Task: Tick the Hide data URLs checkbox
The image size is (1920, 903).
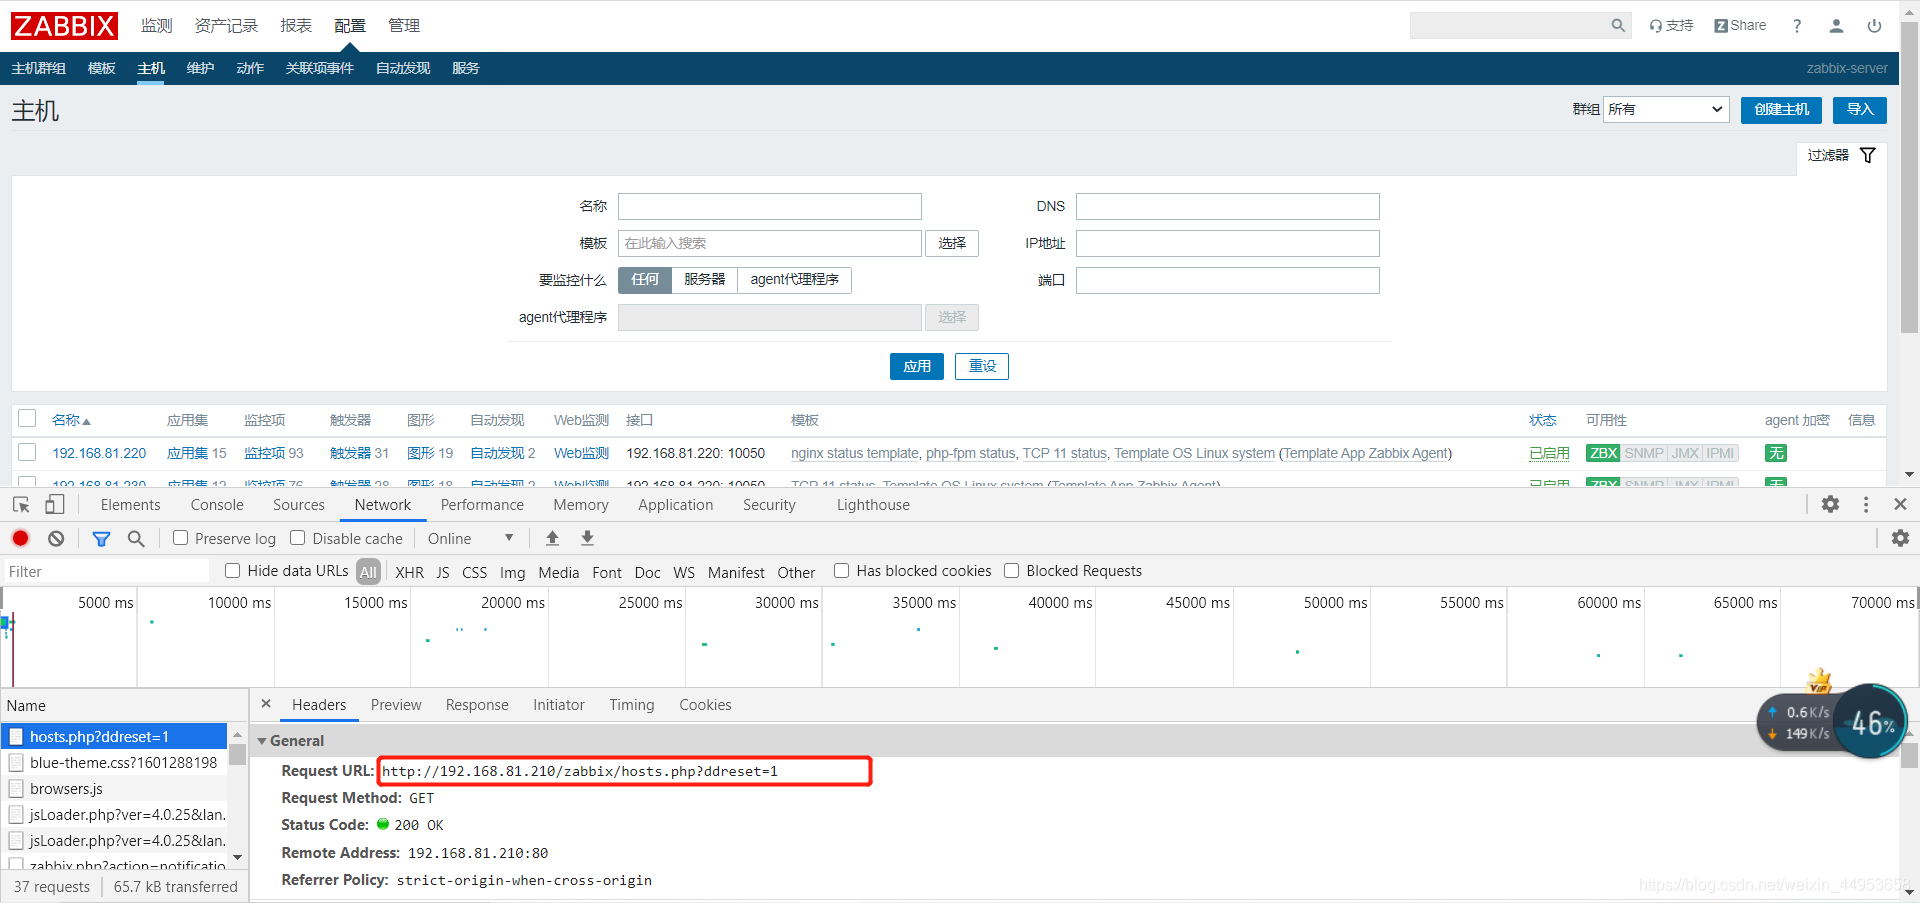Action: (x=233, y=570)
